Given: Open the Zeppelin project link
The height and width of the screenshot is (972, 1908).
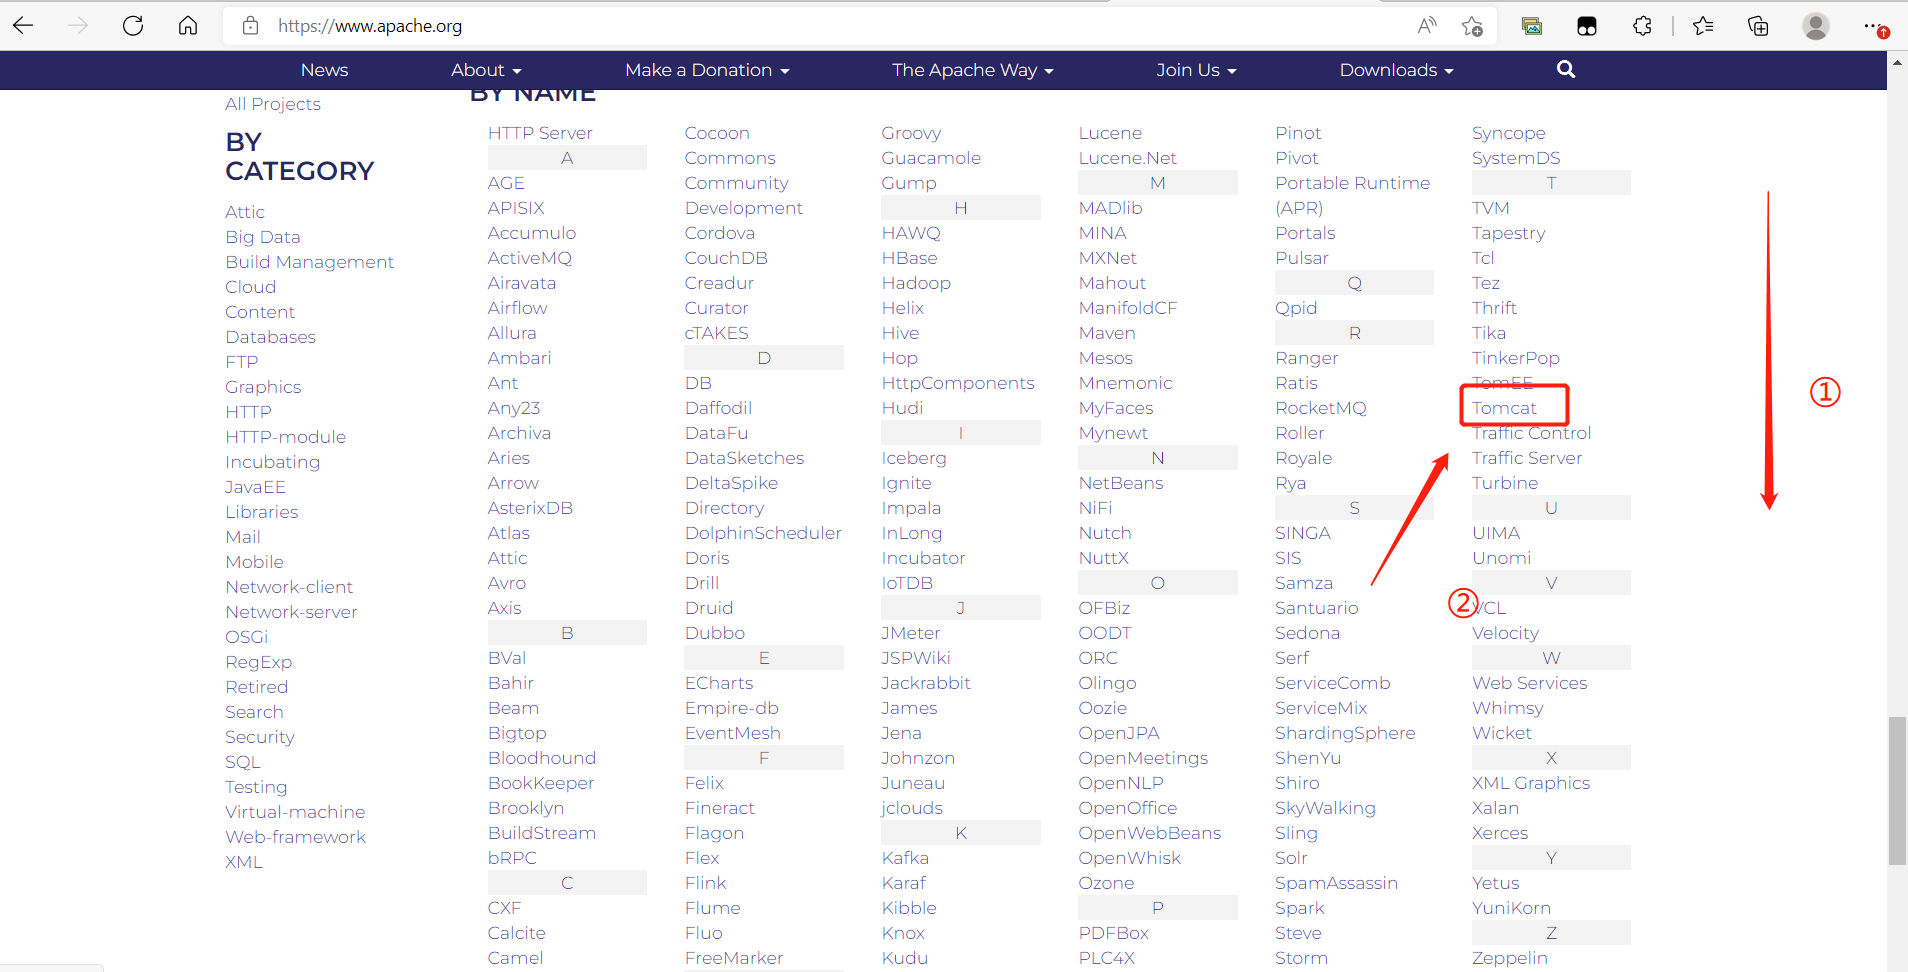Looking at the screenshot, I should [x=1510, y=958].
